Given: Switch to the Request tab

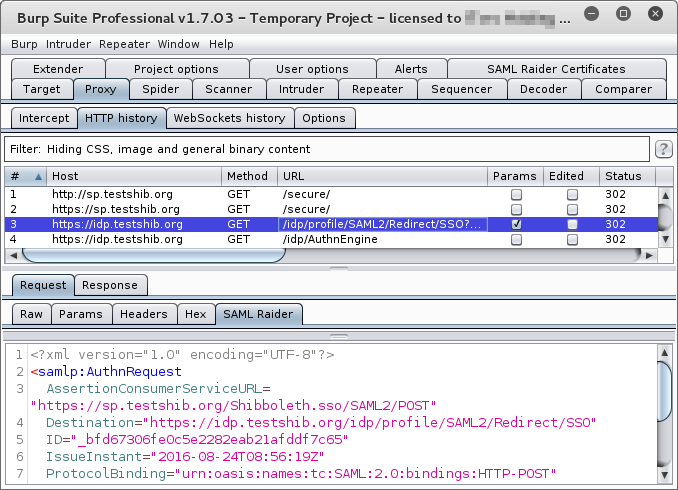Looking at the screenshot, I should pyautogui.click(x=43, y=285).
